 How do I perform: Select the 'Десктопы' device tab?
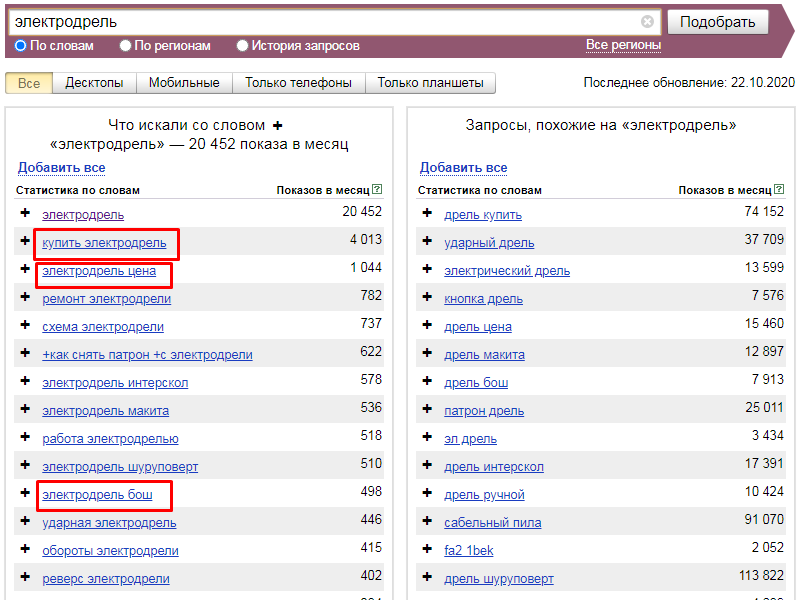94,83
